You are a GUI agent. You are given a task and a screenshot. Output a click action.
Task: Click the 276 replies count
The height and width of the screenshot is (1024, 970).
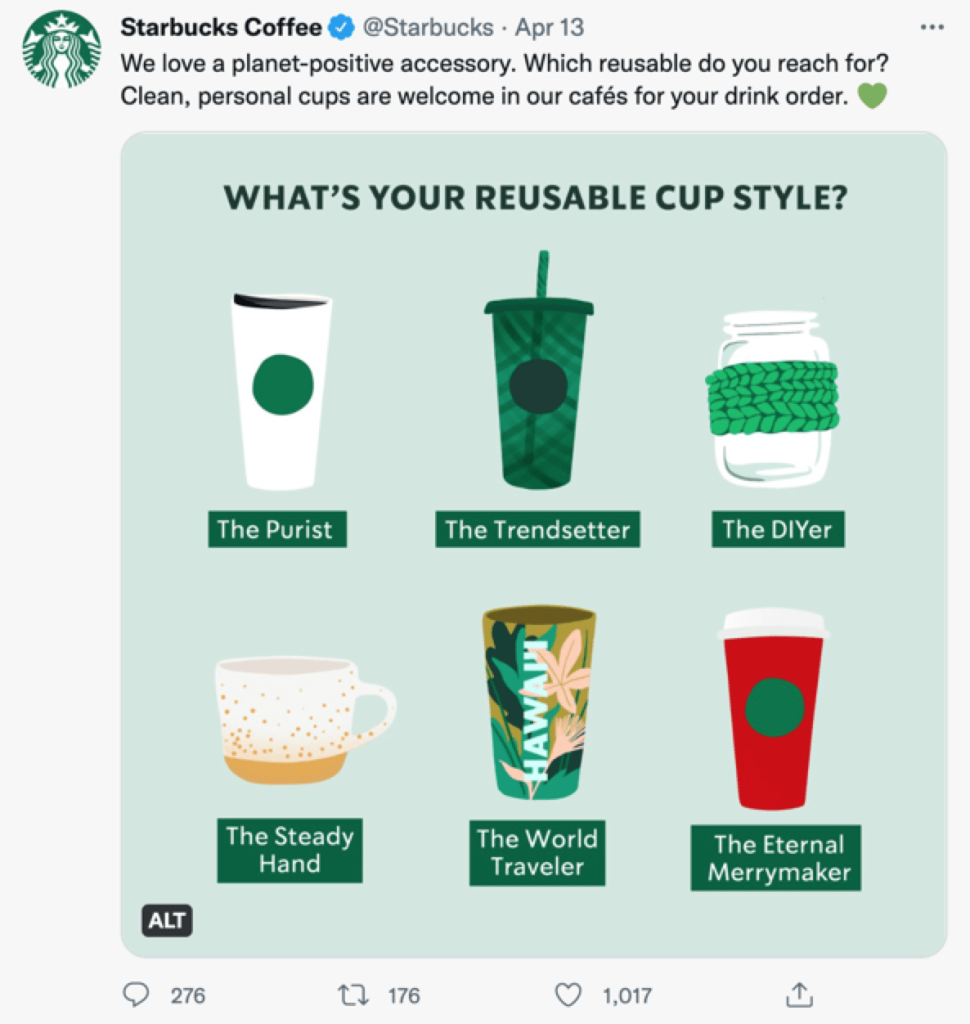click(180, 995)
